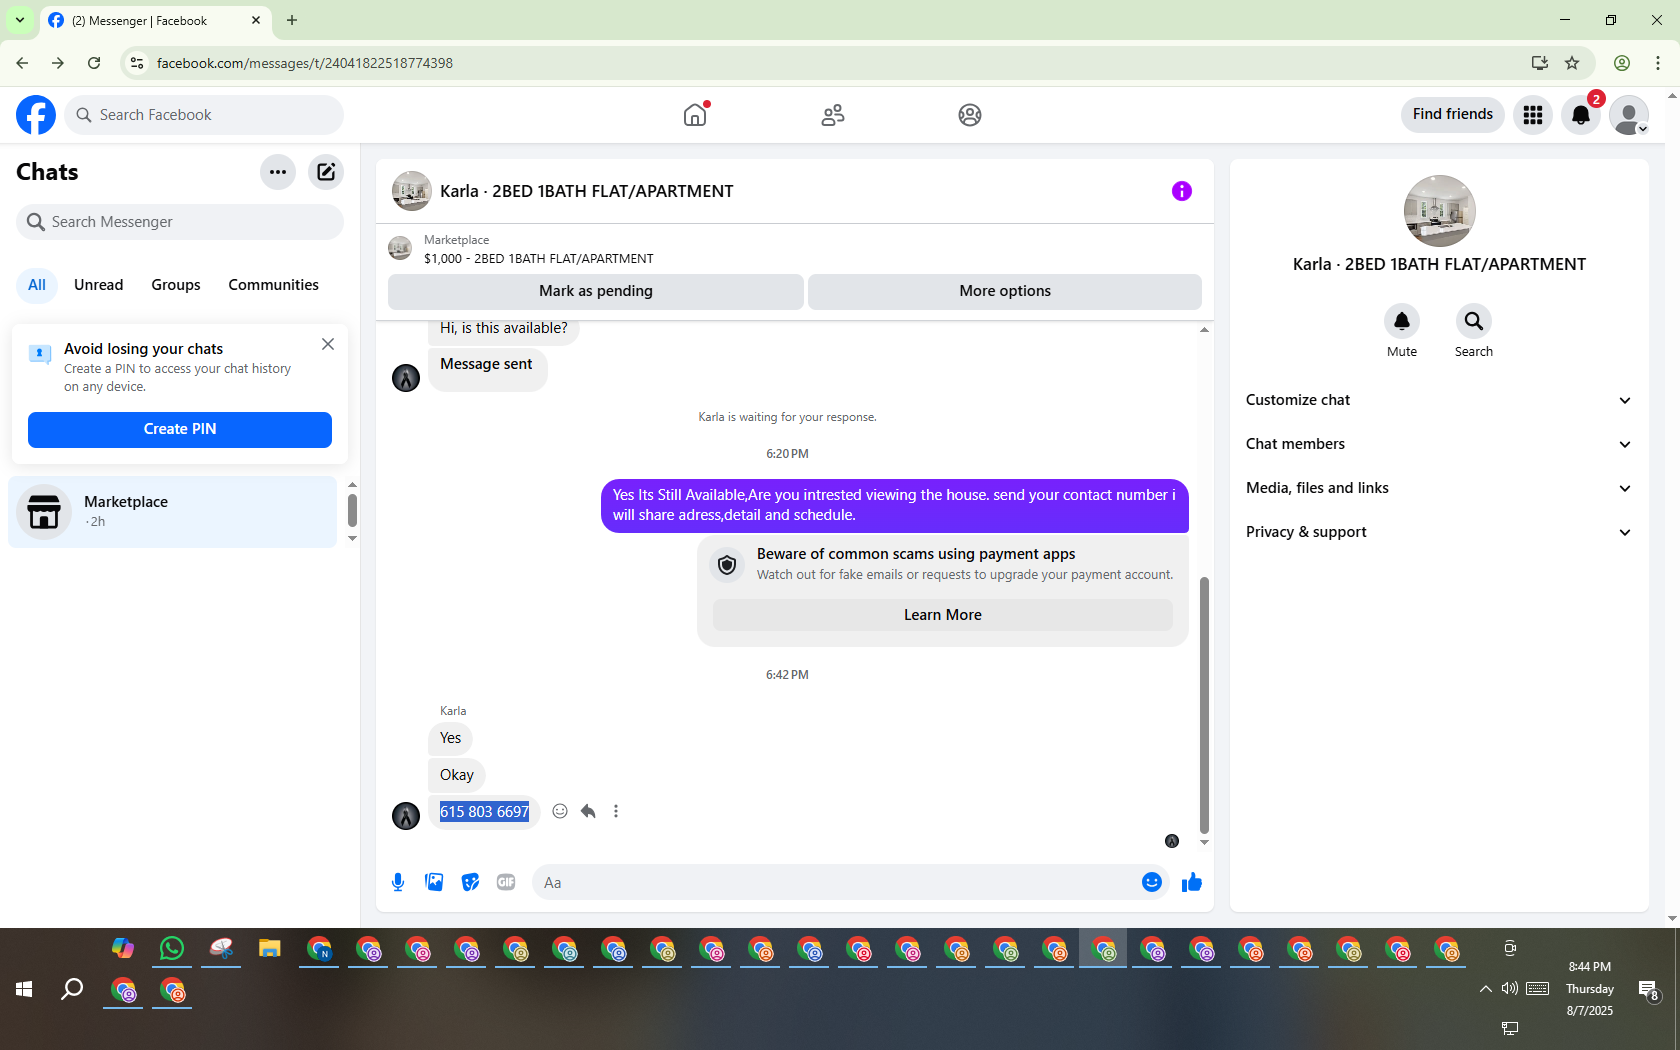Open Windows taskbar search

(x=72, y=990)
